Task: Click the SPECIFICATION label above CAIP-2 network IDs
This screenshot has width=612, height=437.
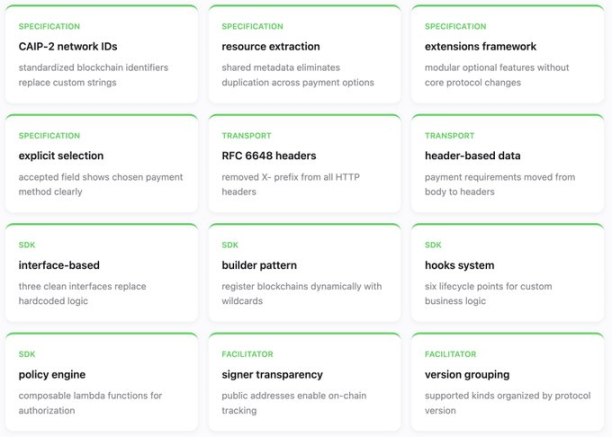Action: pos(49,26)
